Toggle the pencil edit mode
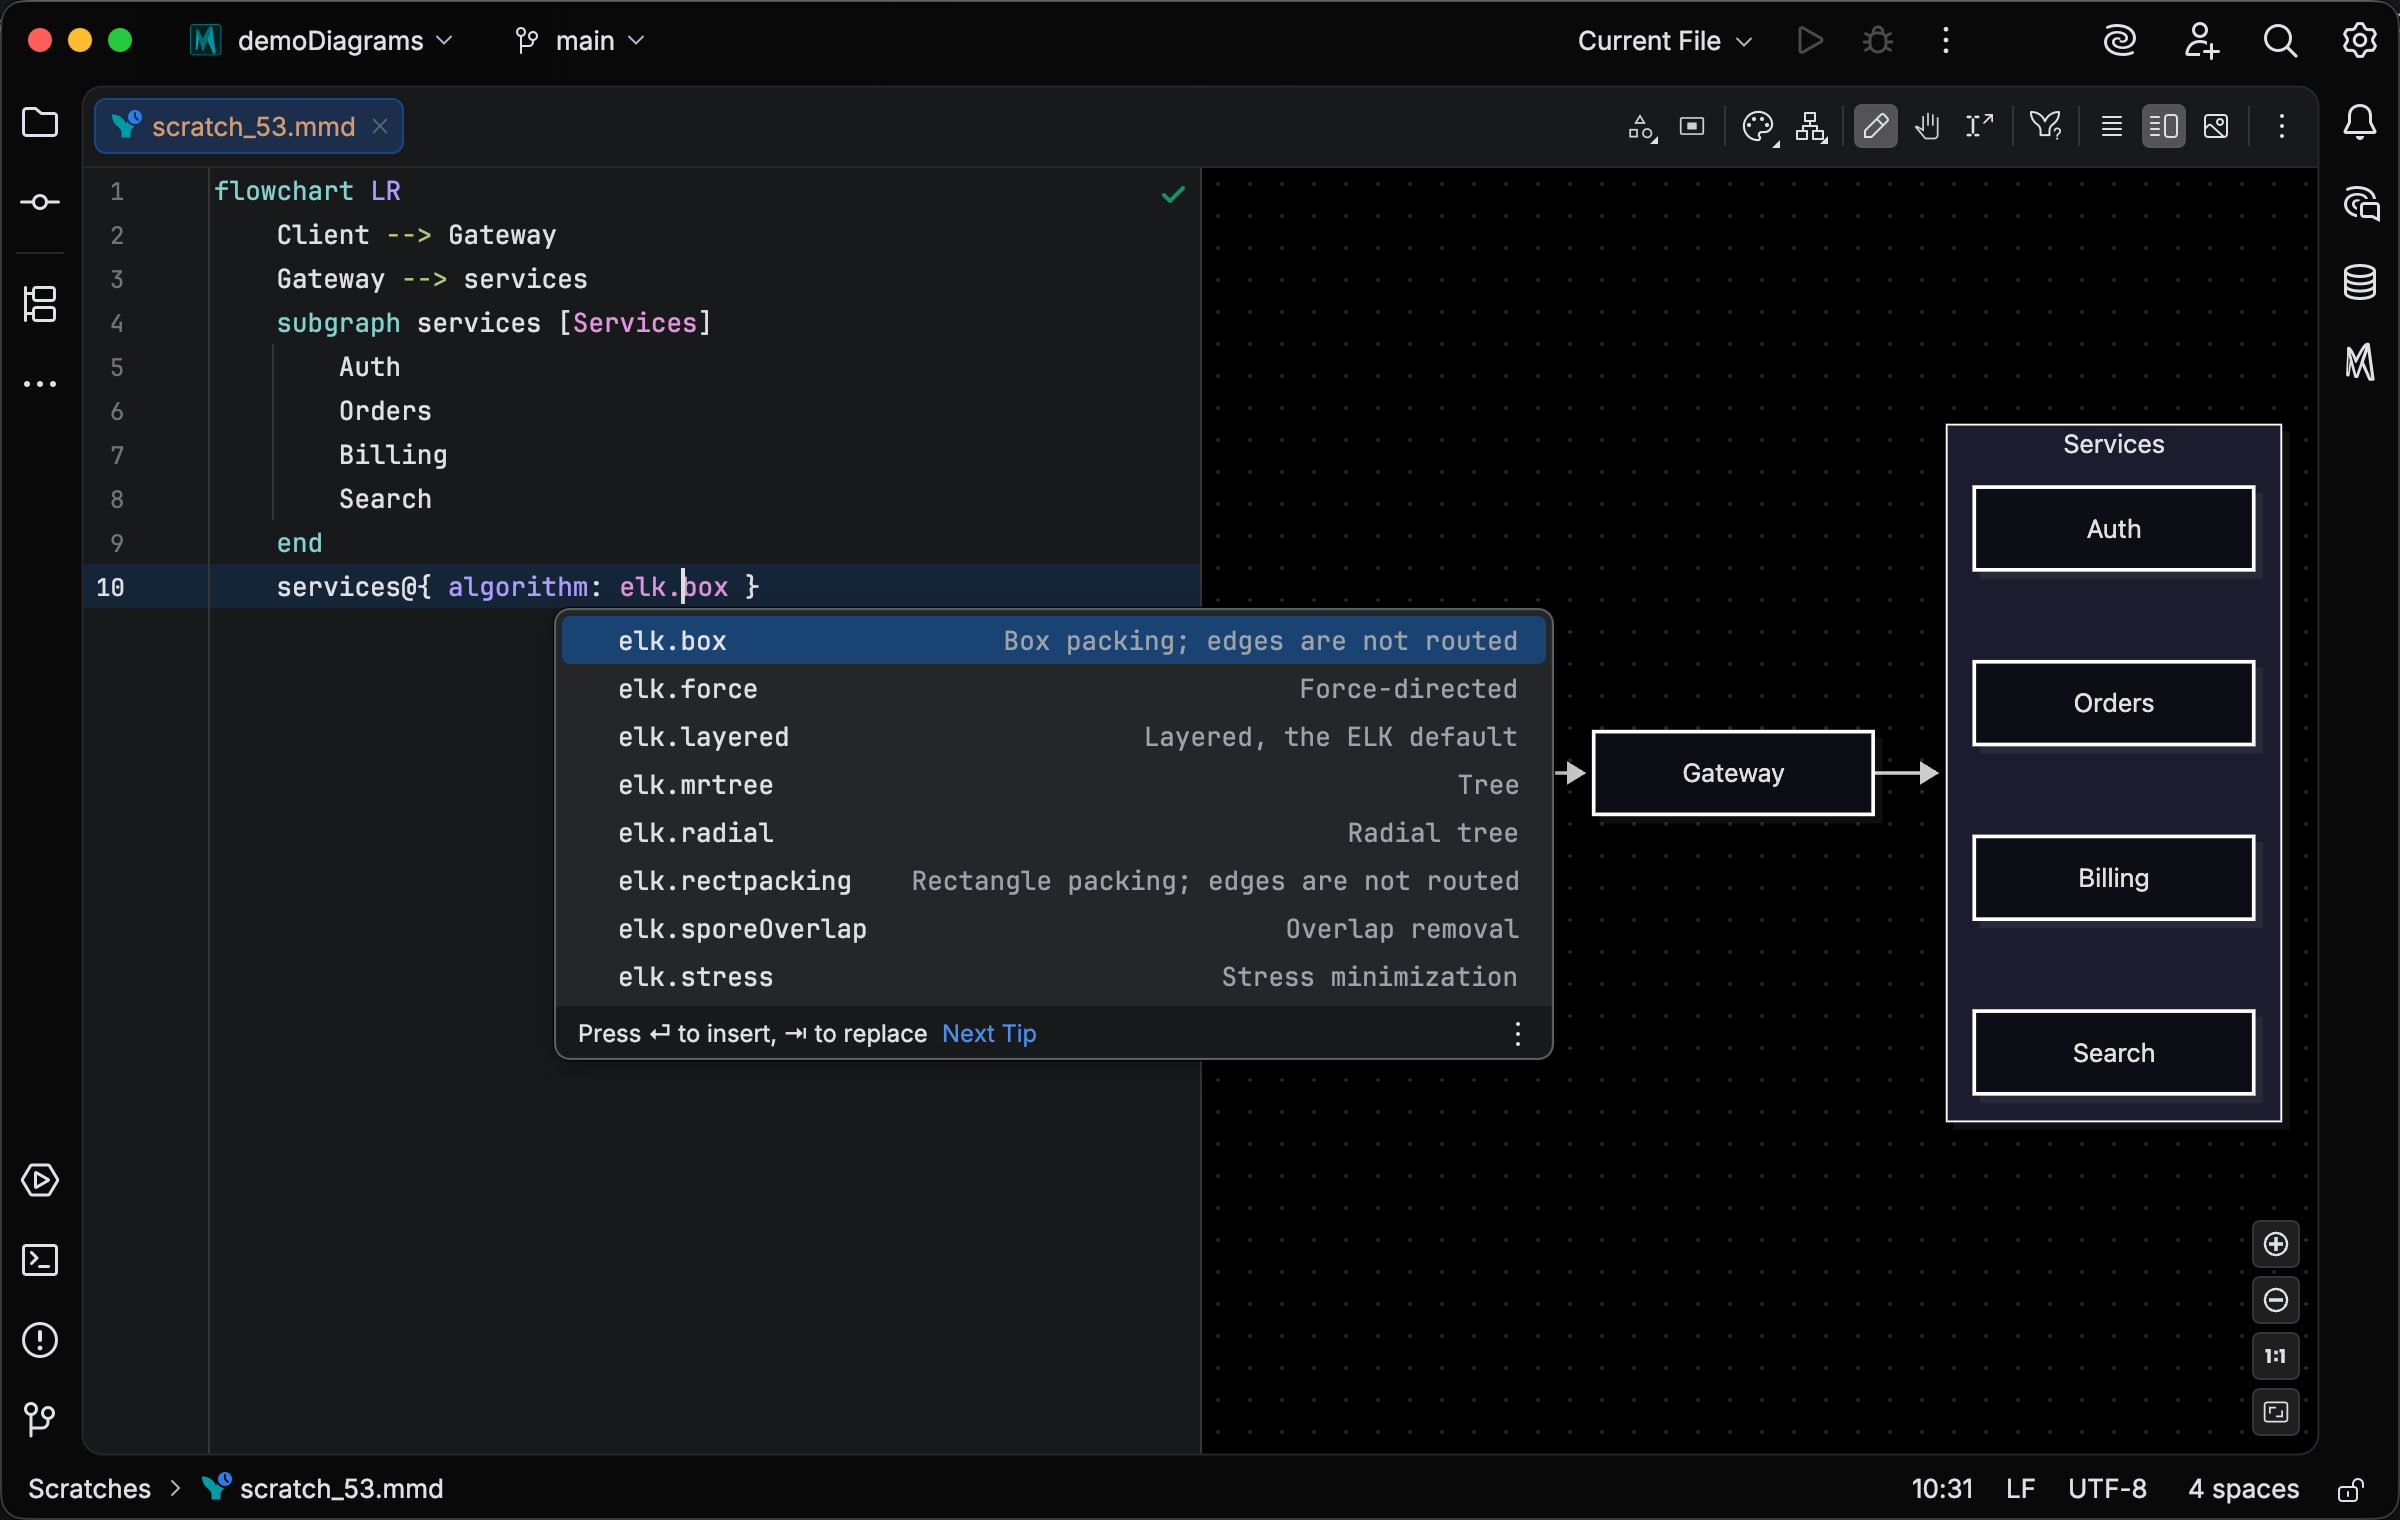 point(1875,127)
